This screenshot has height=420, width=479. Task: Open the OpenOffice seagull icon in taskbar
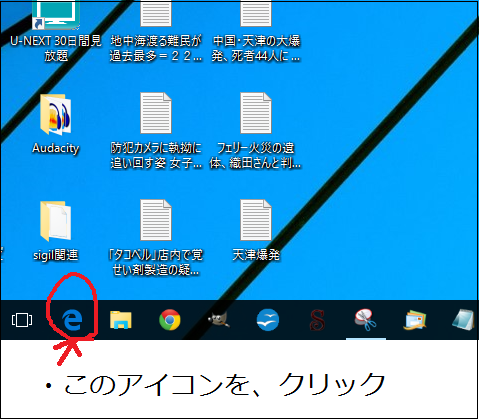tap(268, 320)
